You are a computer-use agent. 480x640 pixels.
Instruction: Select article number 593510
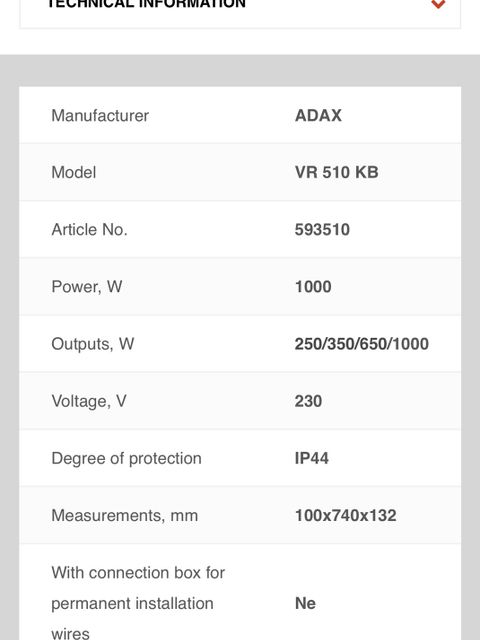[322, 229]
